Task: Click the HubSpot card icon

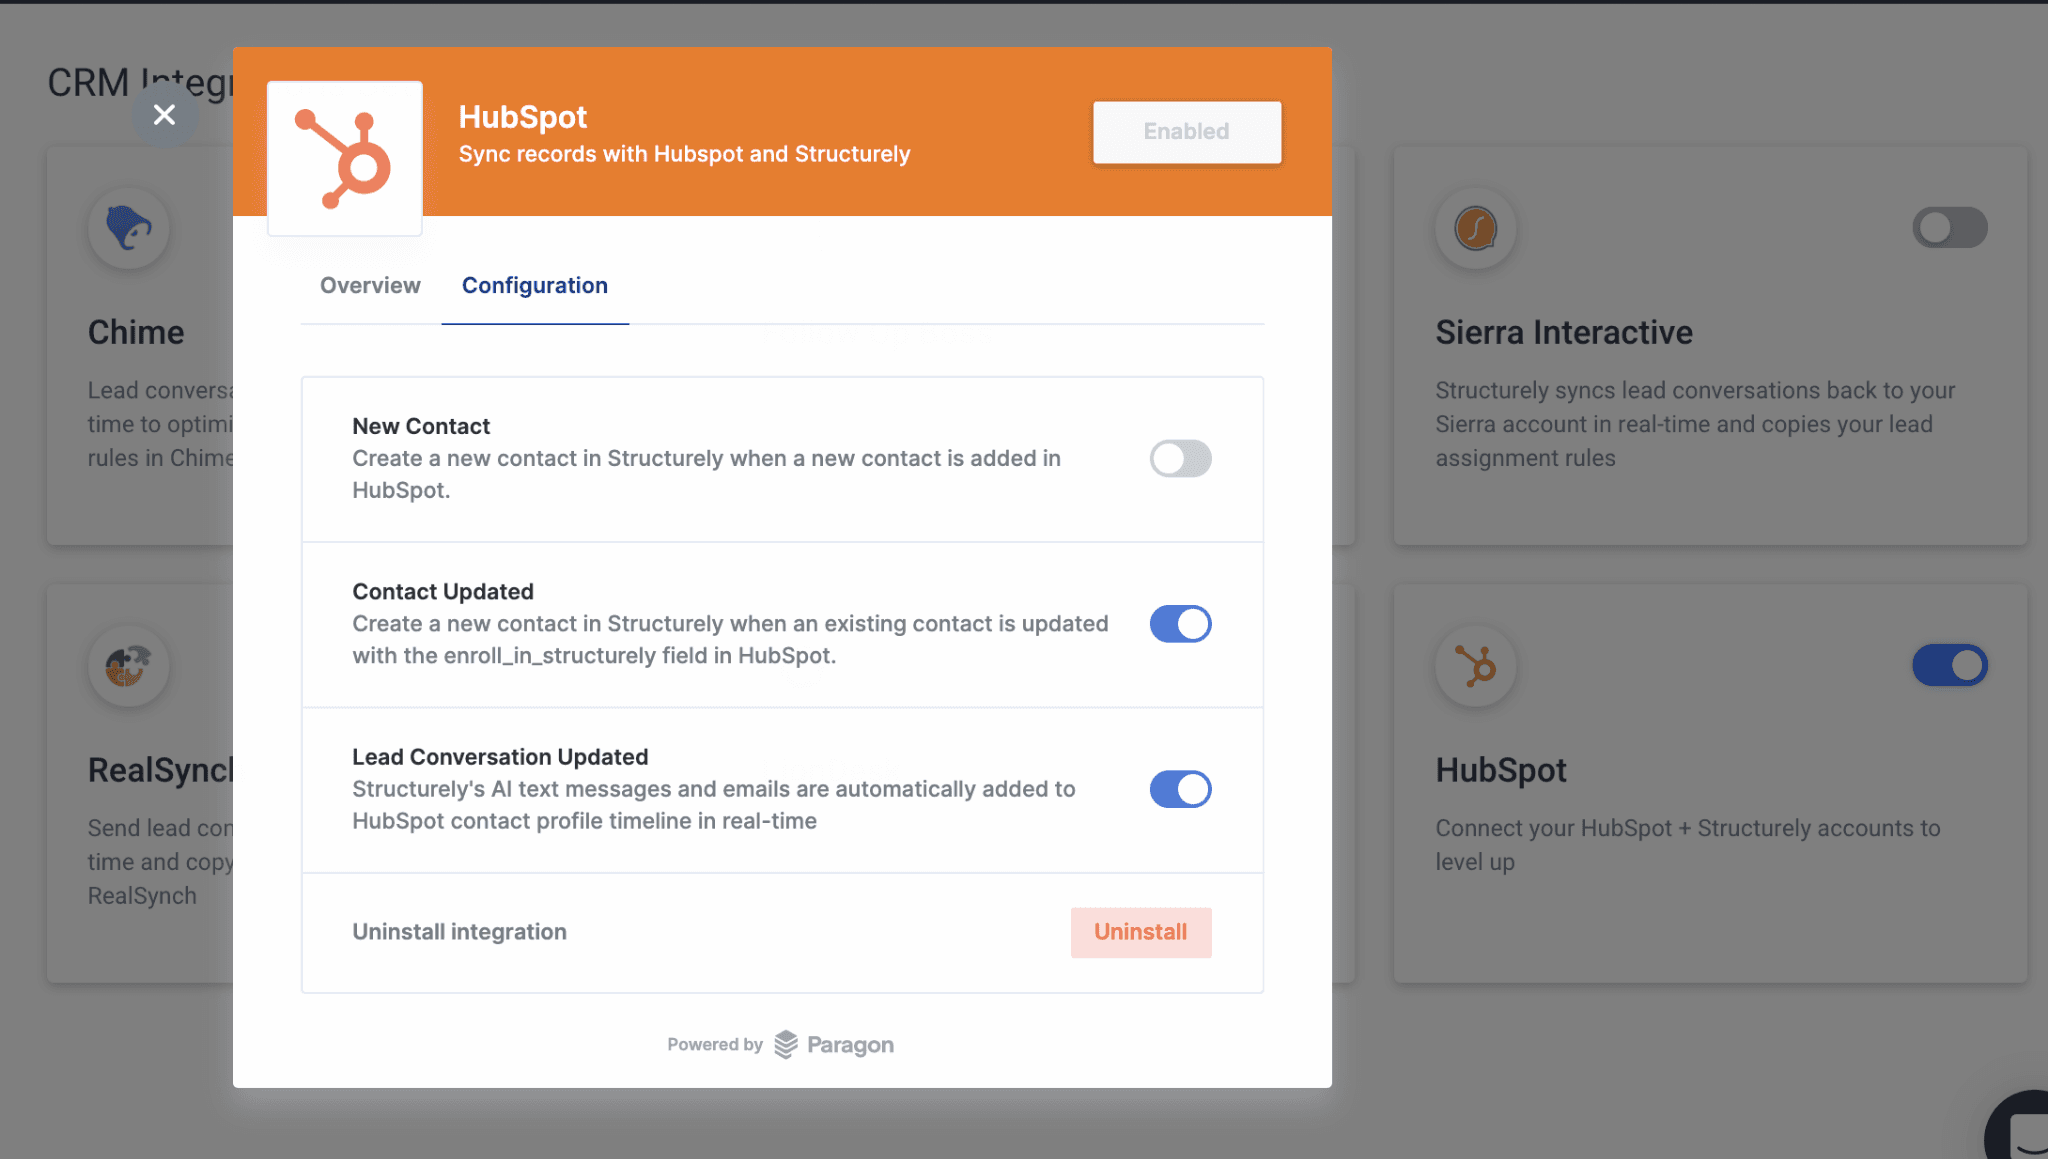Action: (1475, 666)
